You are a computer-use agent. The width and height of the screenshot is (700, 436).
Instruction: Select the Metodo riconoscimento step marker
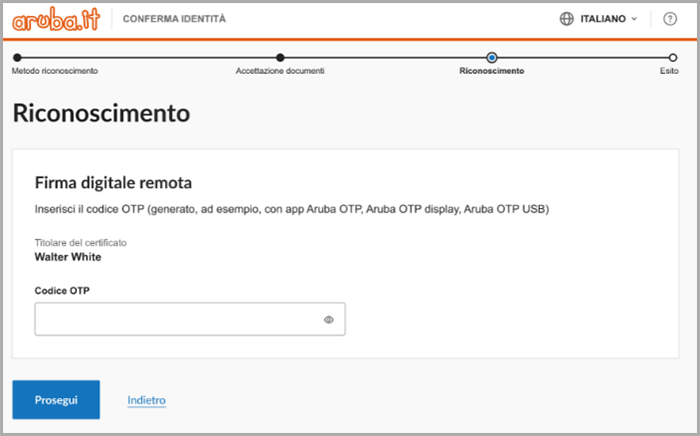[17, 58]
